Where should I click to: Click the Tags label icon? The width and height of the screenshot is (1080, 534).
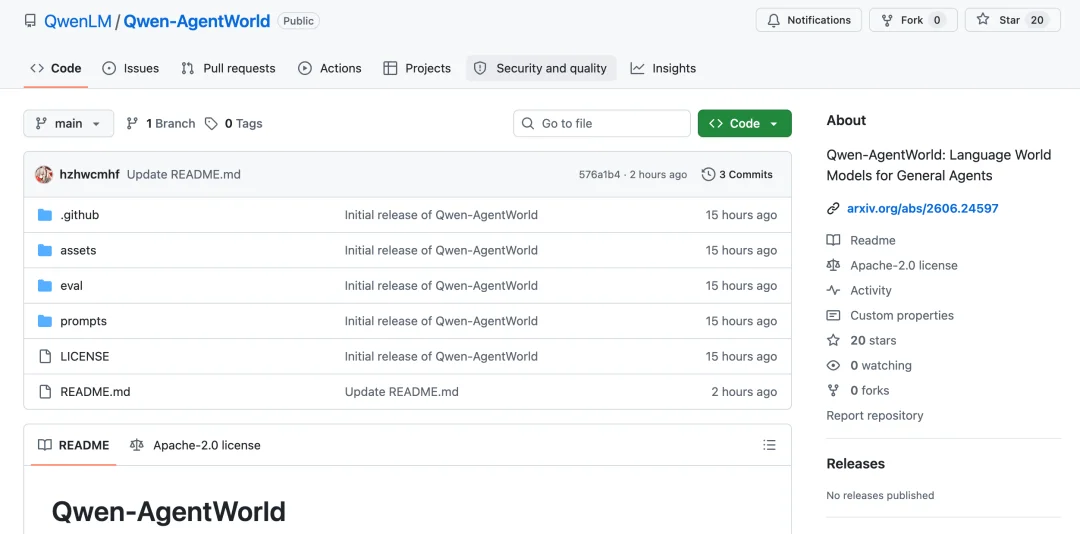point(211,123)
